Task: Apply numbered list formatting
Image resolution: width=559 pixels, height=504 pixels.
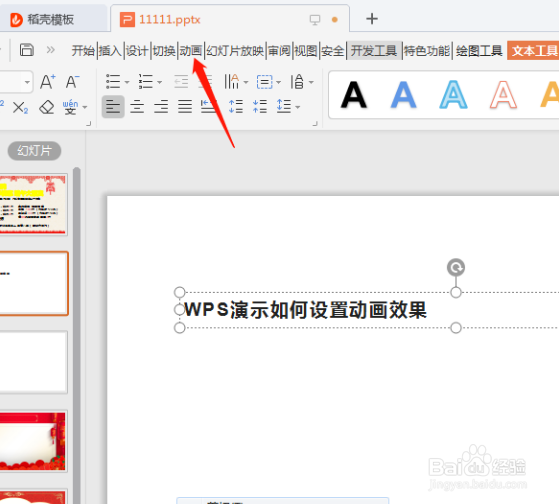Action: [x=146, y=82]
